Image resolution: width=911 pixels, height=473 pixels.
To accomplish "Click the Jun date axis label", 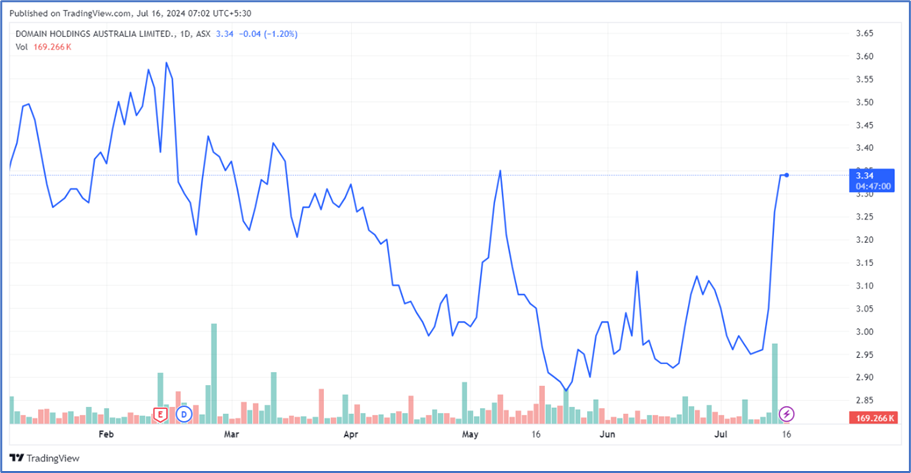I will [607, 434].
